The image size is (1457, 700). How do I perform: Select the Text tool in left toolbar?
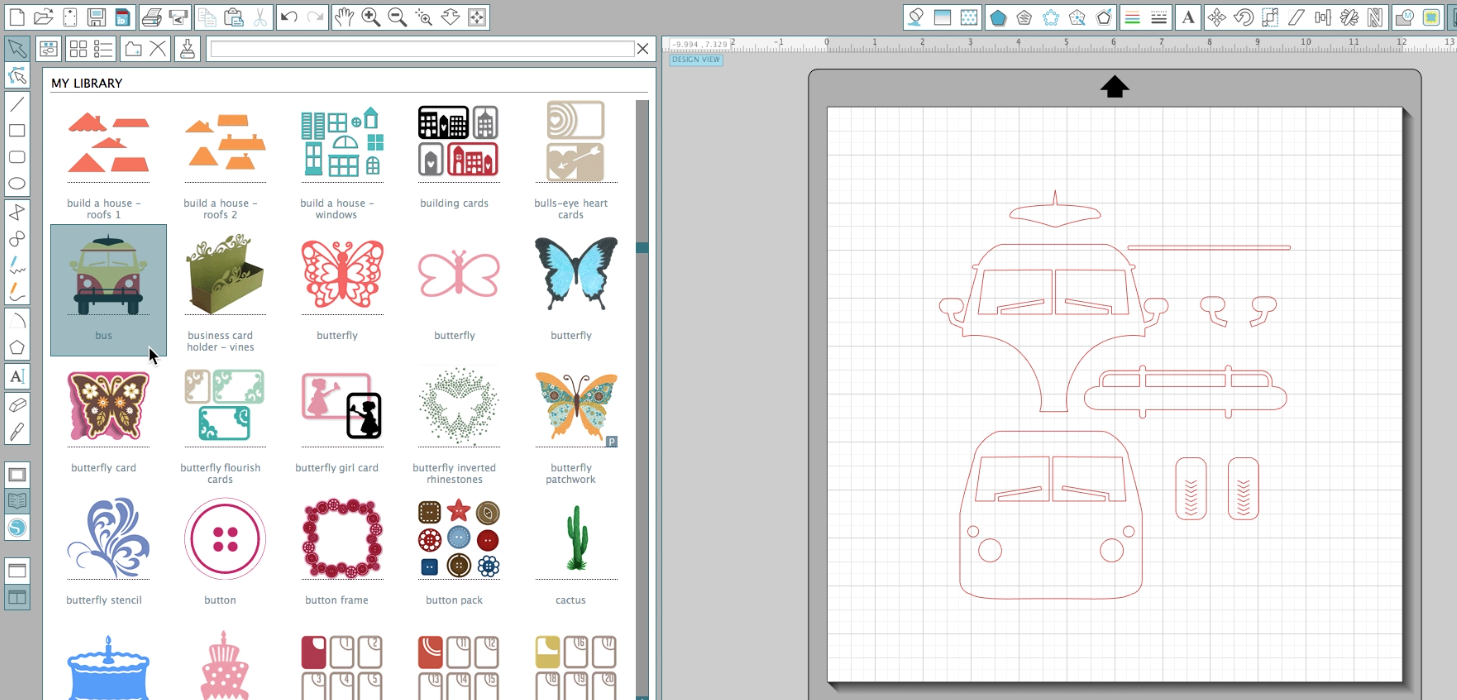[17, 377]
